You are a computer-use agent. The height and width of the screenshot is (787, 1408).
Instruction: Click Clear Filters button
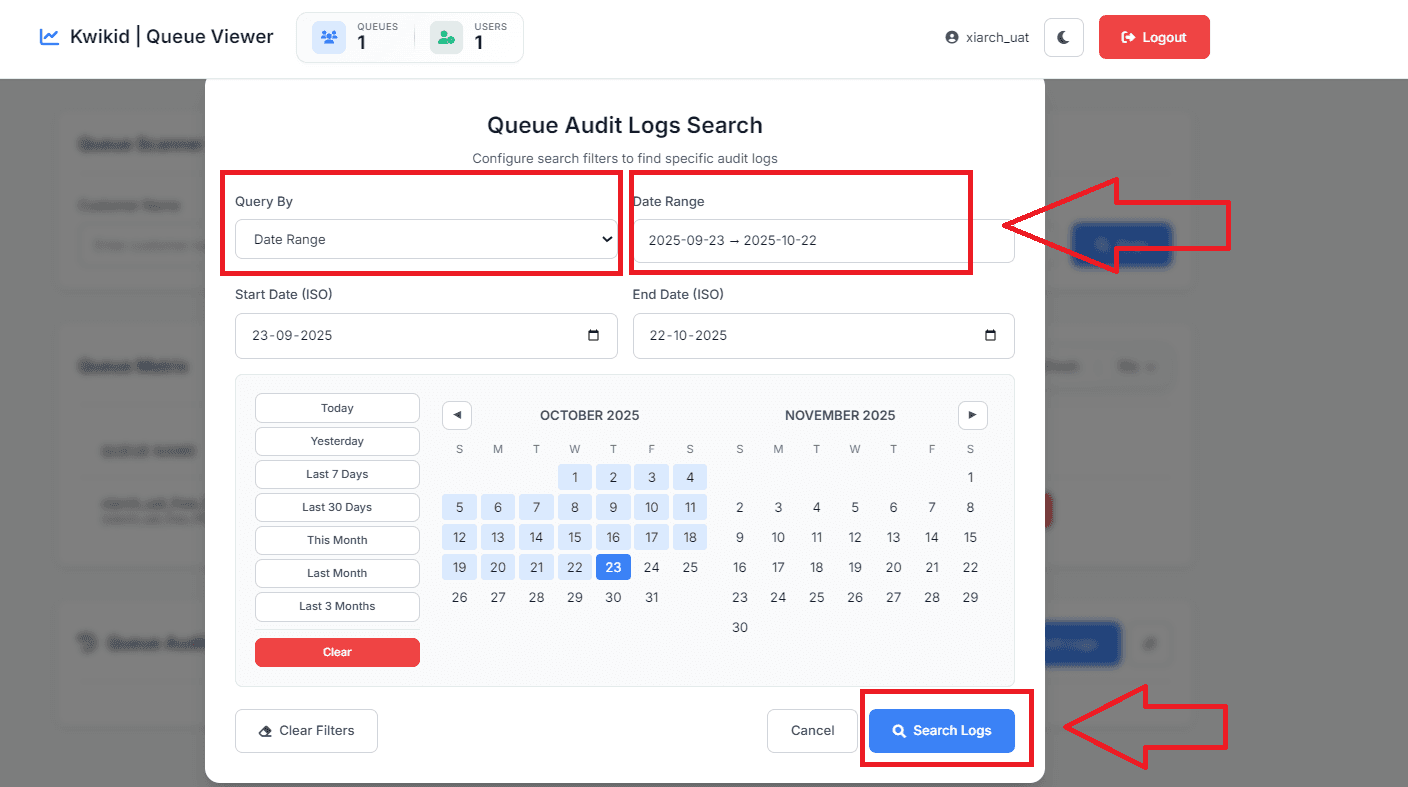tap(307, 731)
